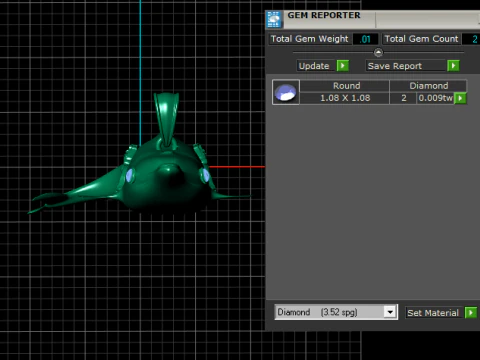
Task: Click the 0.009tw weight cell
Action: pos(436,98)
